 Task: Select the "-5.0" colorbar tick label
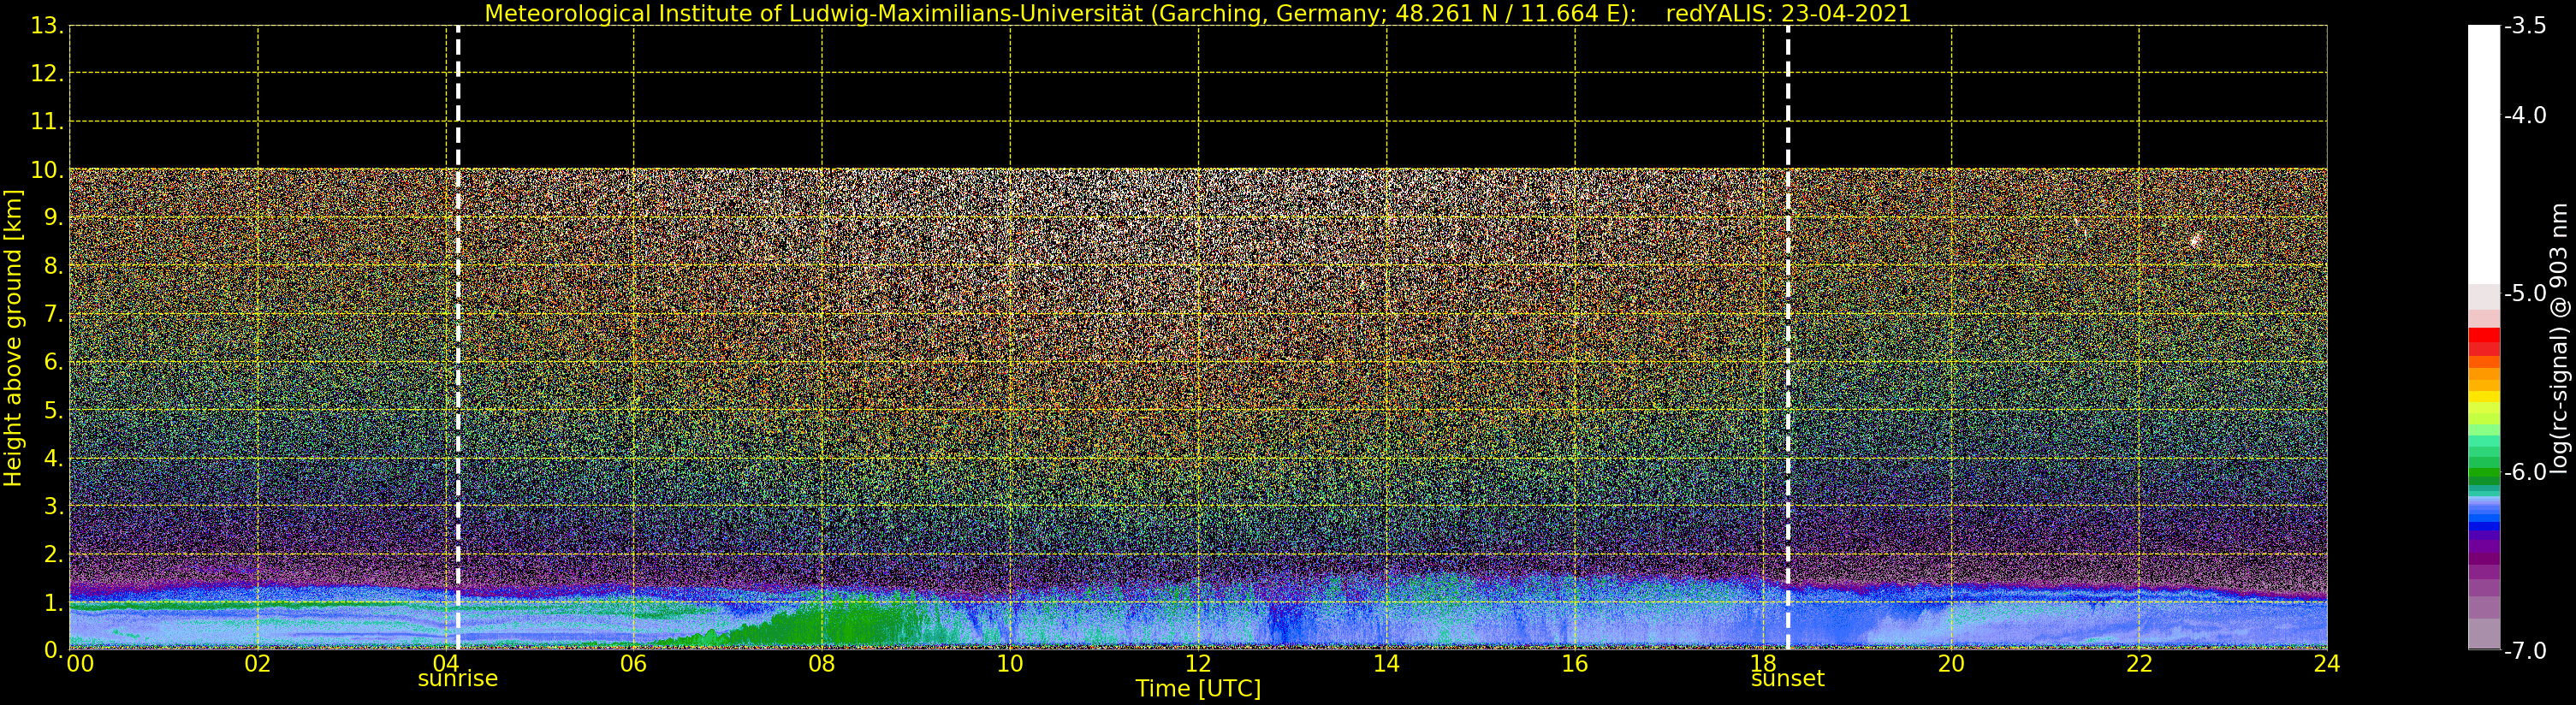pyautogui.click(x=2525, y=293)
